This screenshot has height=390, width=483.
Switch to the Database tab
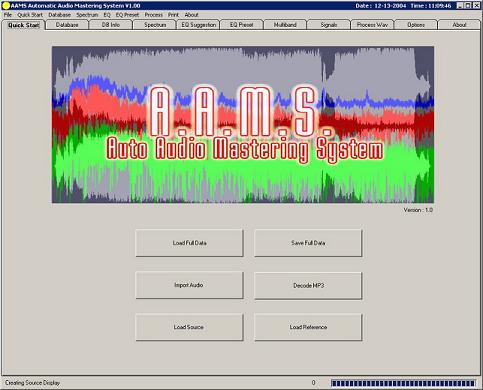pos(67,25)
